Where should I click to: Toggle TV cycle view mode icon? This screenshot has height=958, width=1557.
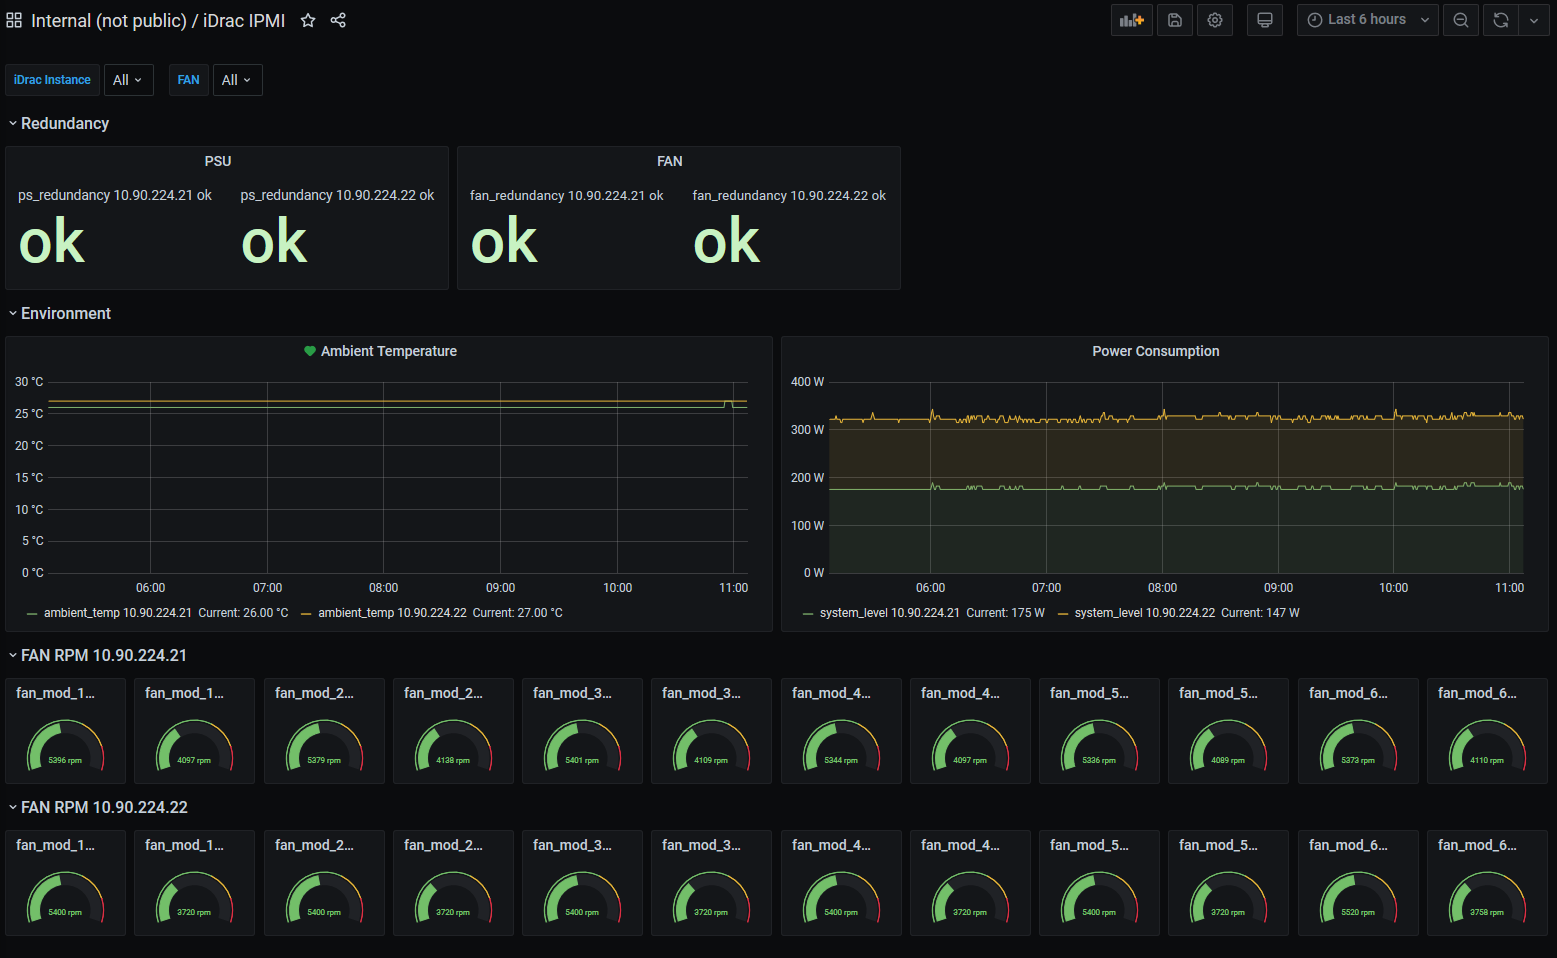pos(1265,20)
